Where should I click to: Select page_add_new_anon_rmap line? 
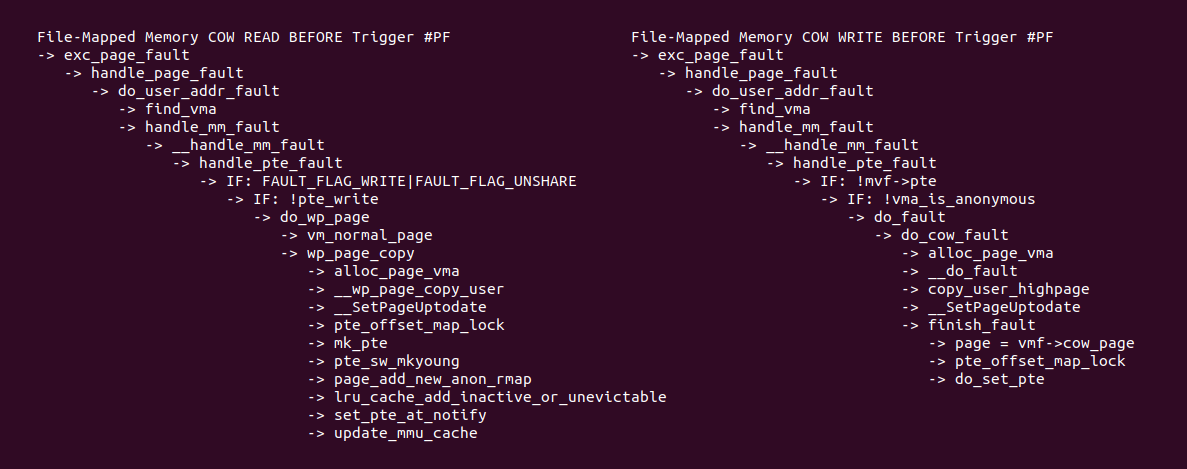(x=432, y=379)
